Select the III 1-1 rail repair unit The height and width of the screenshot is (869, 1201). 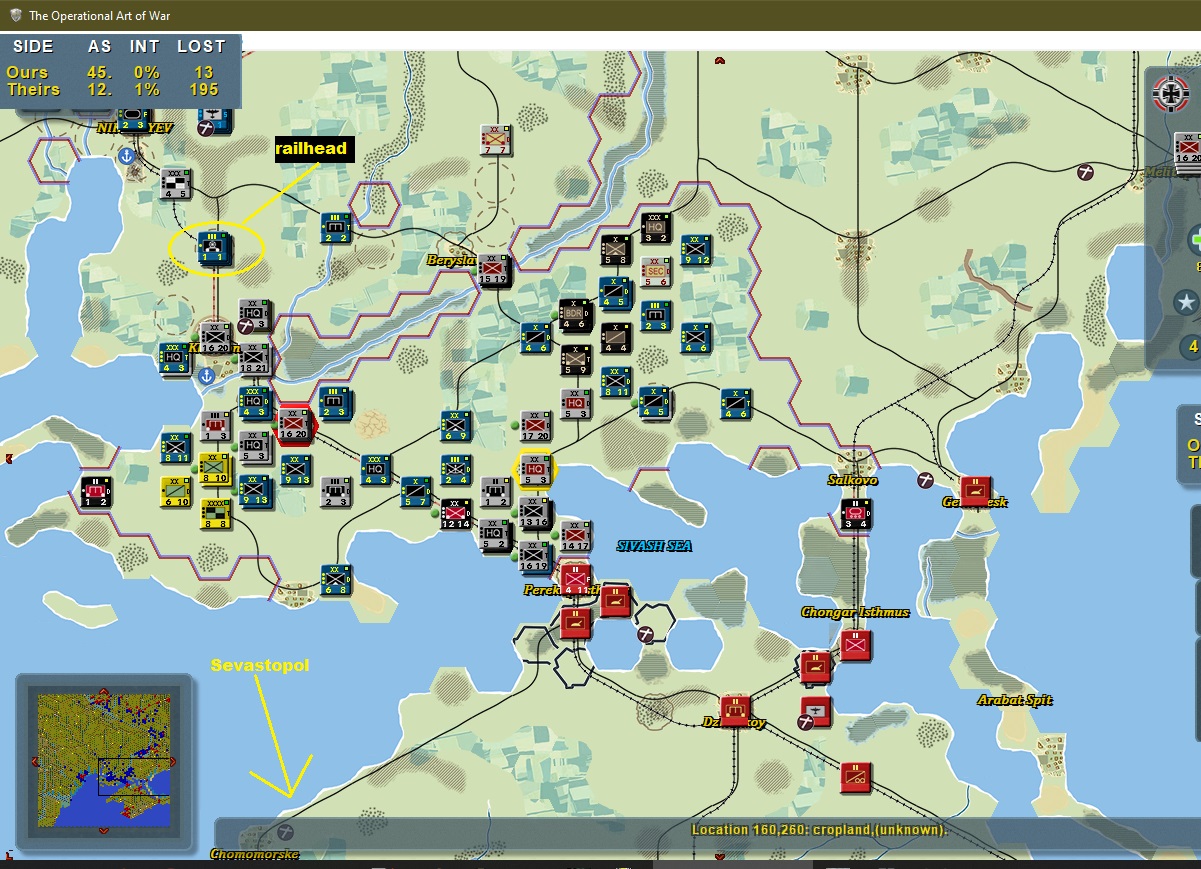215,247
